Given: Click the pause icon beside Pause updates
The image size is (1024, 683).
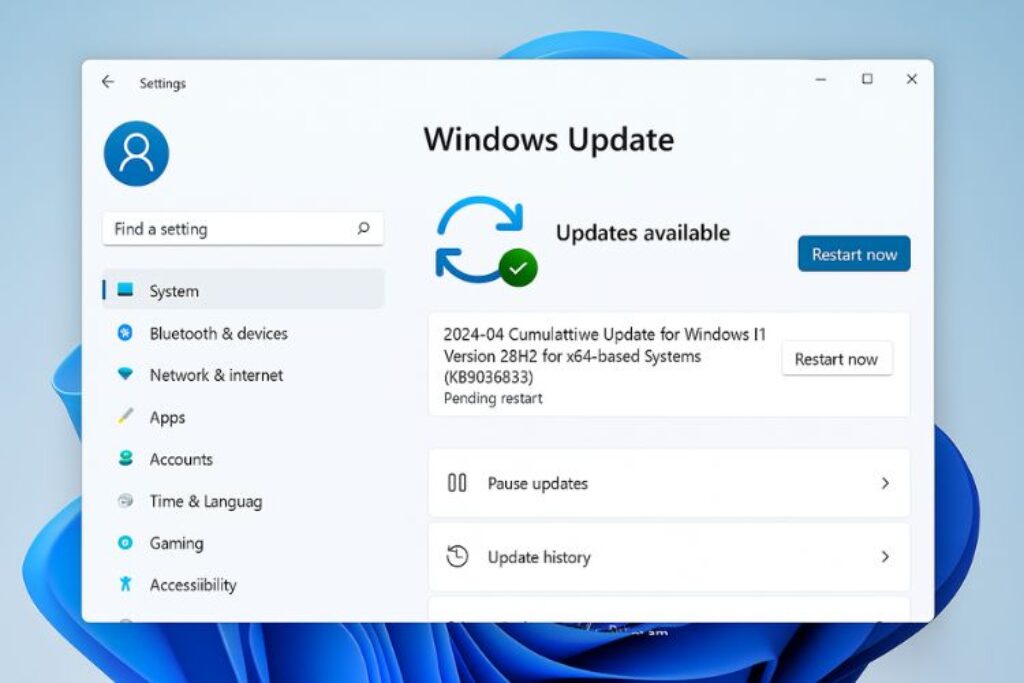Looking at the screenshot, I should [x=457, y=483].
